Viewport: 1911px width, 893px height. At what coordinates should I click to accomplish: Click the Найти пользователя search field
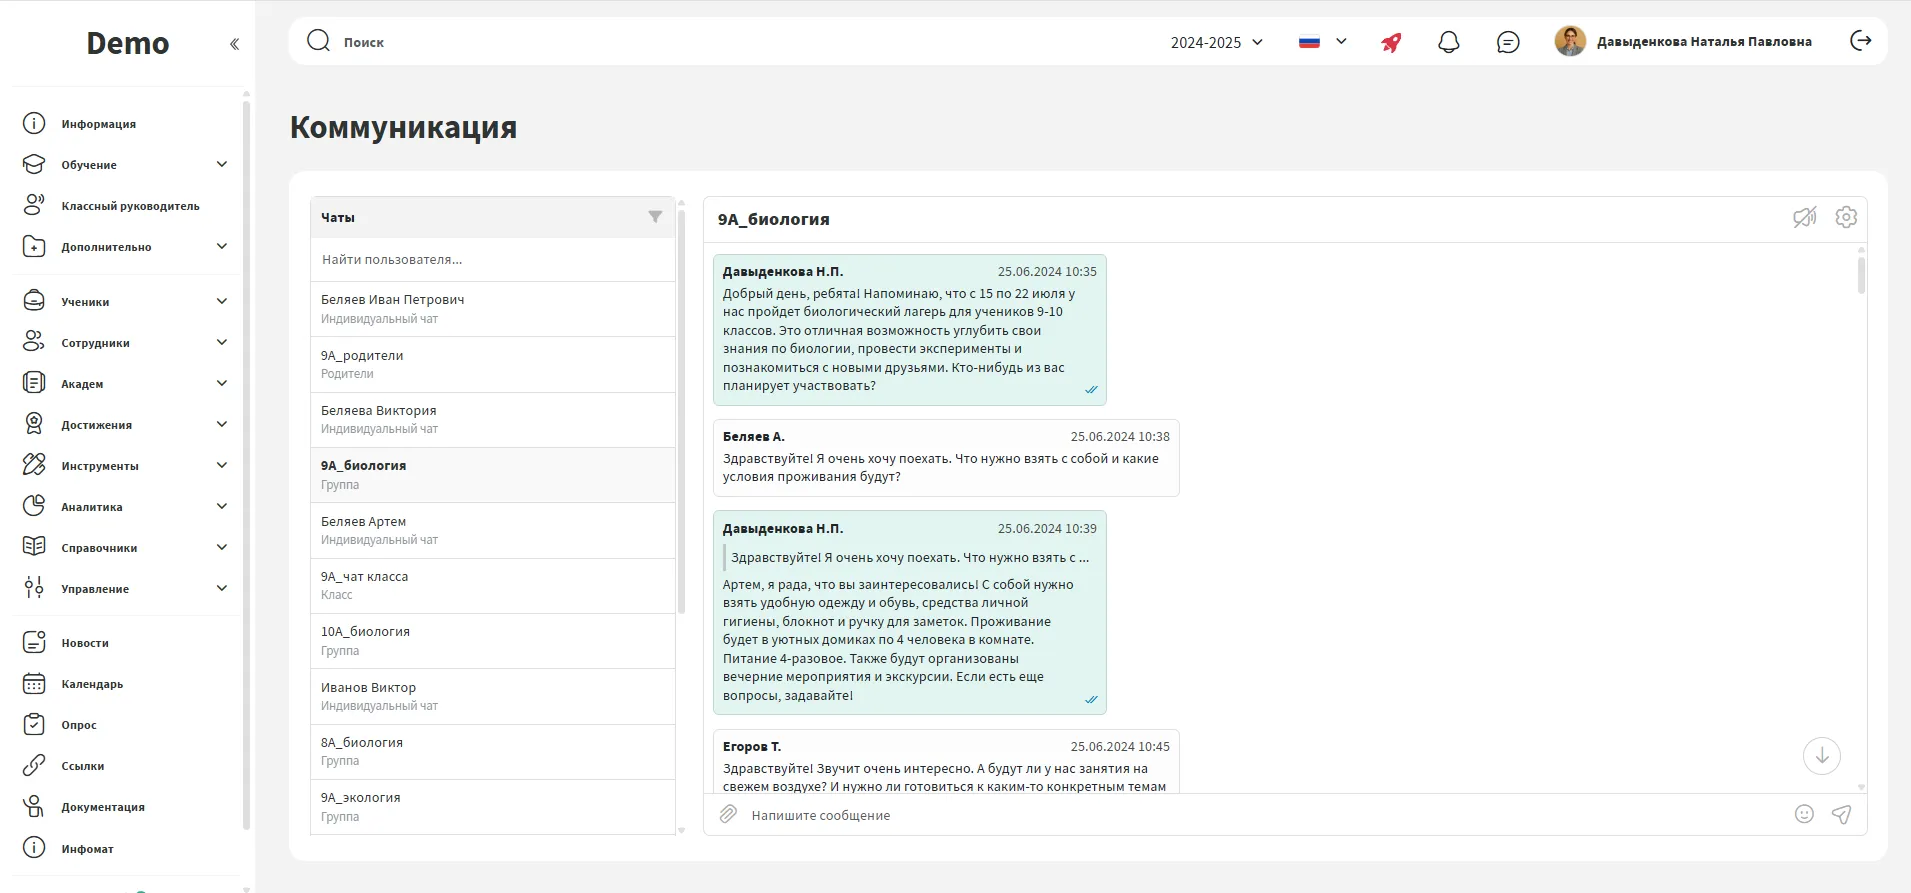pos(492,260)
